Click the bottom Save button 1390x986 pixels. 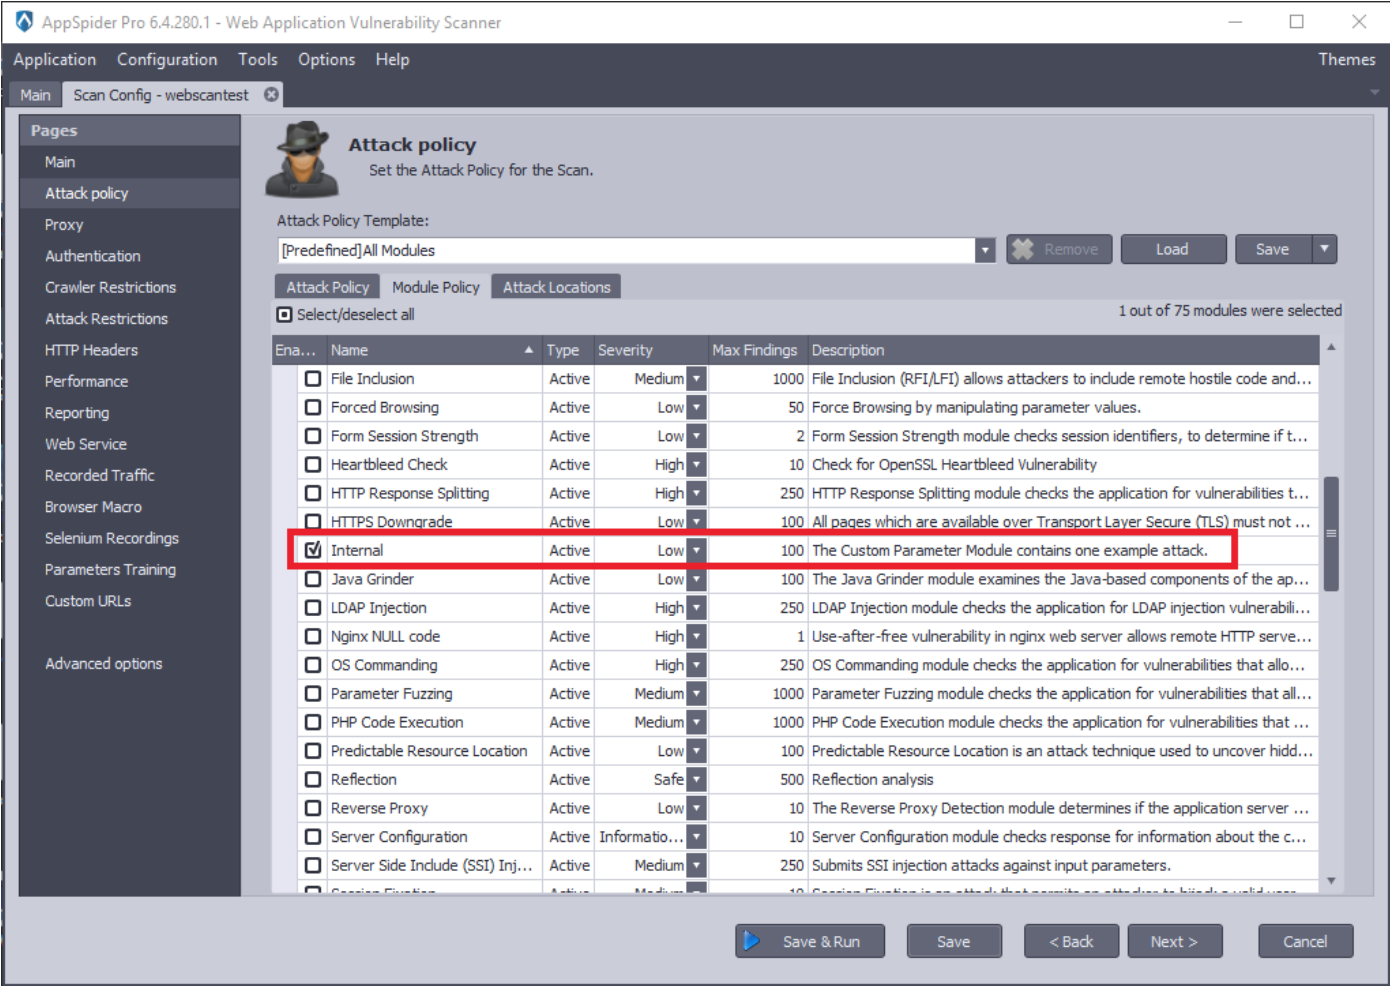pyautogui.click(x=954, y=941)
